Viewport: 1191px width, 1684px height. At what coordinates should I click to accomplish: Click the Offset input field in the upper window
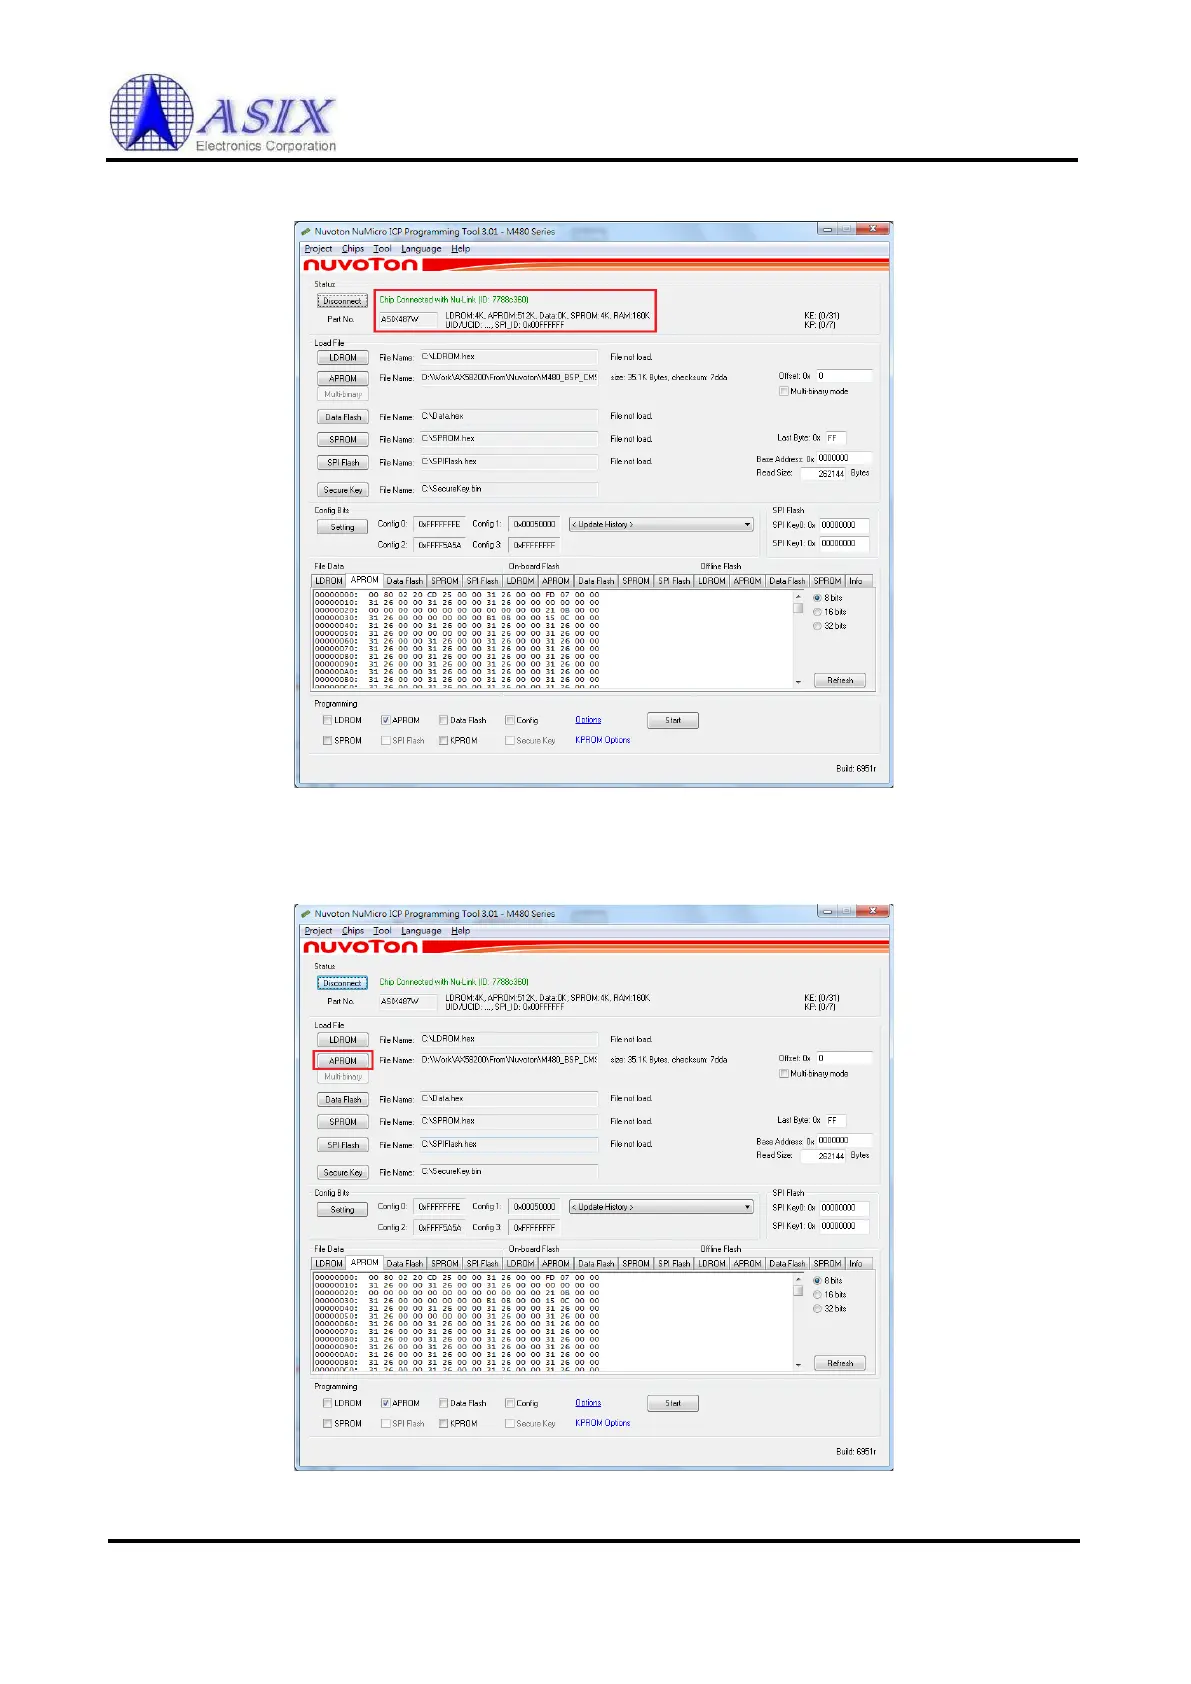(x=844, y=376)
